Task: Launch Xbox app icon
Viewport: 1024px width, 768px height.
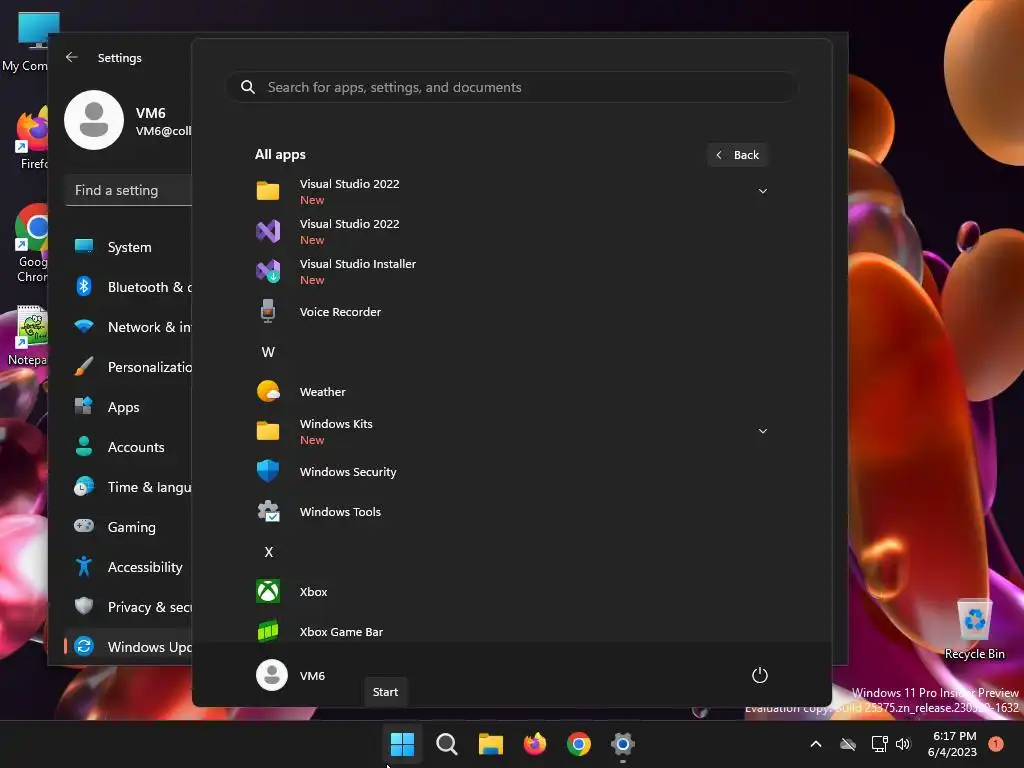Action: click(268, 591)
